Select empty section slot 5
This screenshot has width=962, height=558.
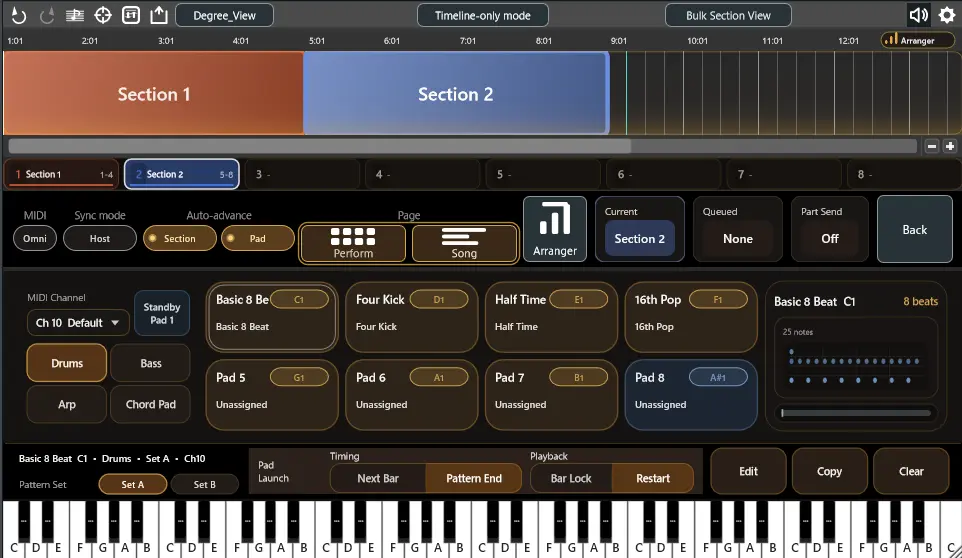click(x=543, y=174)
